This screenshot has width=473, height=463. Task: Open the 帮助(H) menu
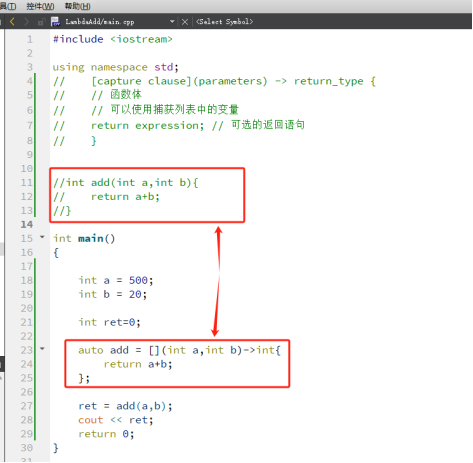click(77, 6)
